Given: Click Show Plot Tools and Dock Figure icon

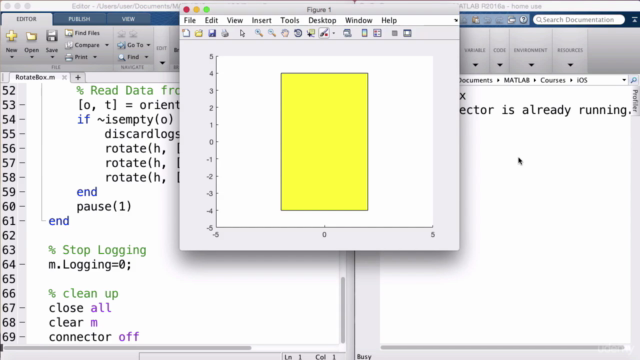Looking at the screenshot, I should click(407, 33).
